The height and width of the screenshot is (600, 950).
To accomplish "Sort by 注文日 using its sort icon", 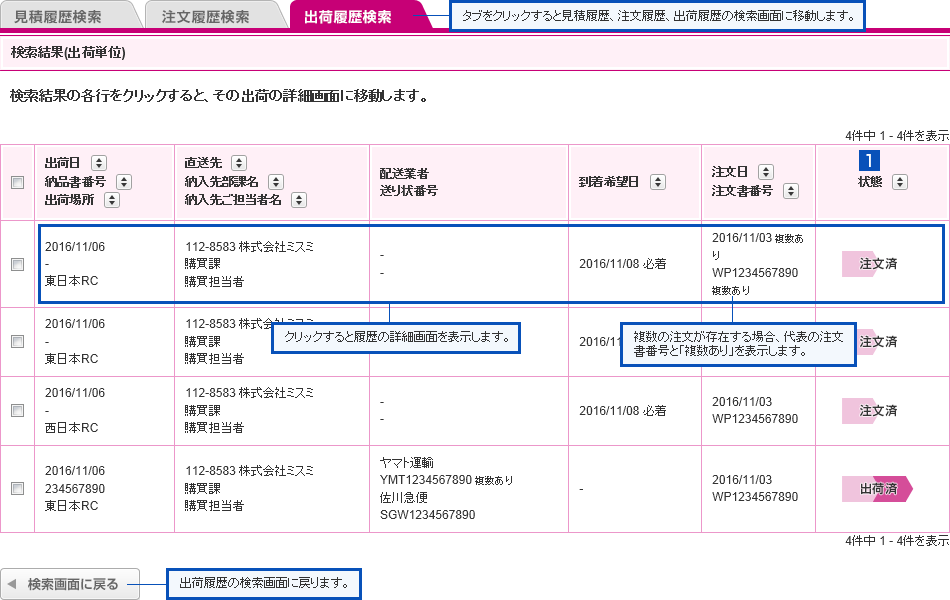I will tap(765, 172).
